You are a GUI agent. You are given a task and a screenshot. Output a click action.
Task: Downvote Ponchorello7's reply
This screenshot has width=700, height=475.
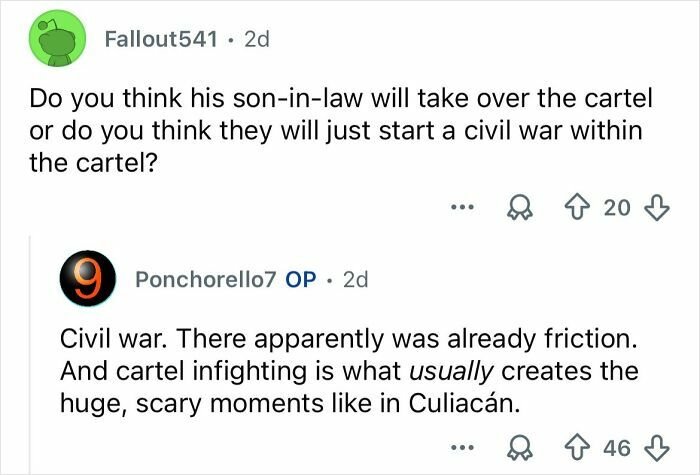[x=655, y=446]
